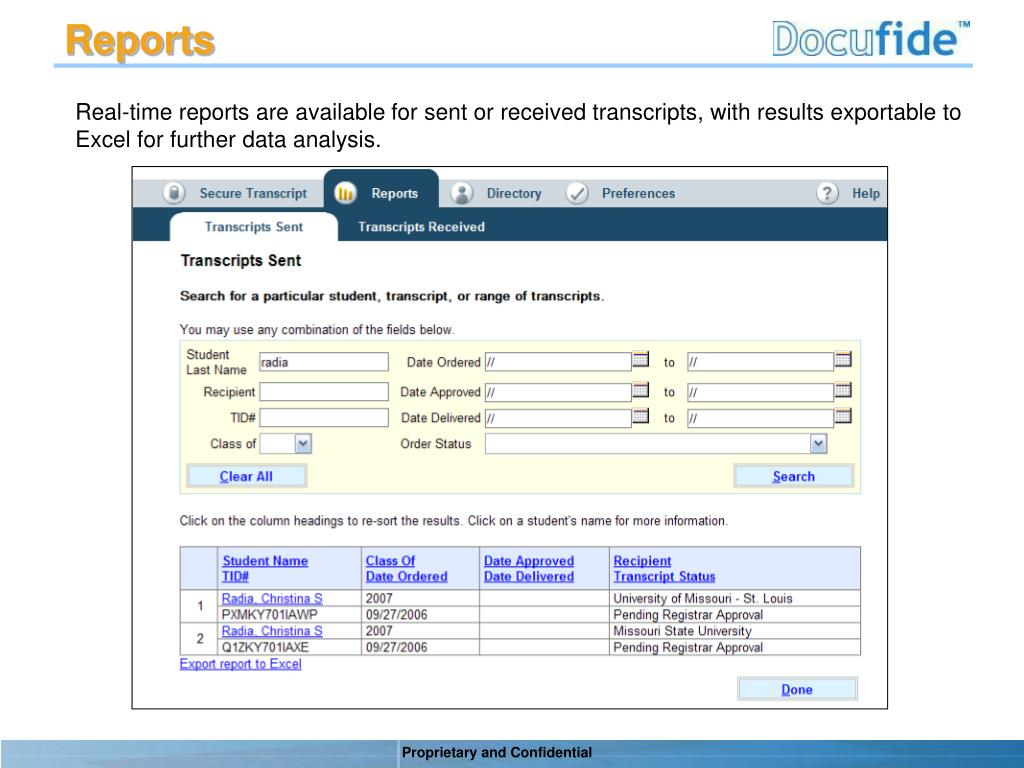Image resolution: width=1024 pixels, height=768 pixels.
Task: Open calendar for Date Approved start
Action: [641, 390]
